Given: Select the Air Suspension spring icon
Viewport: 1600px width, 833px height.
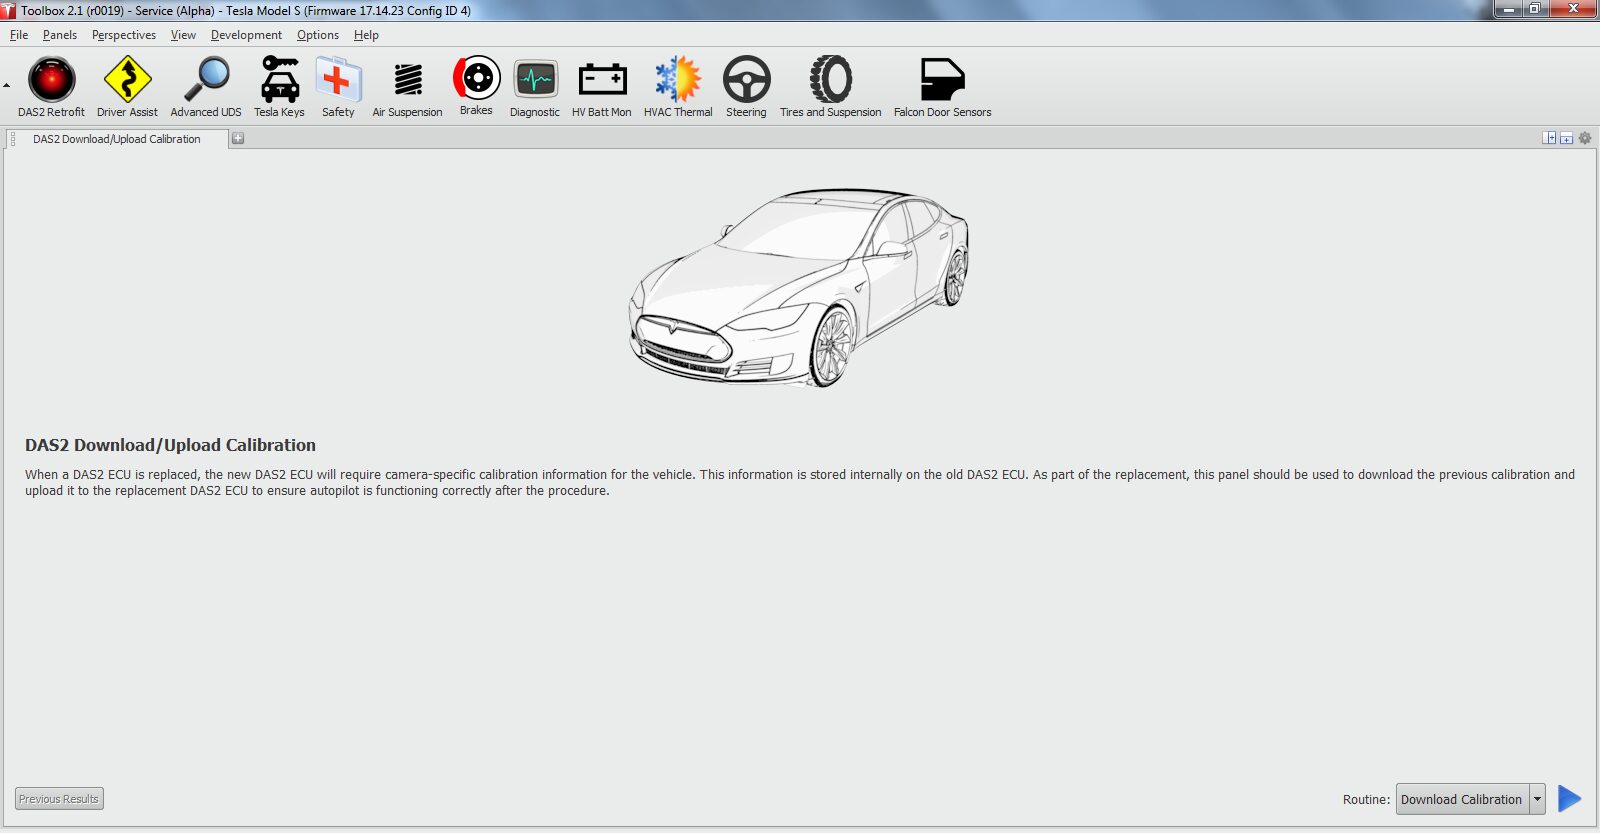Looking at the screenshot, I should point(407,80).
